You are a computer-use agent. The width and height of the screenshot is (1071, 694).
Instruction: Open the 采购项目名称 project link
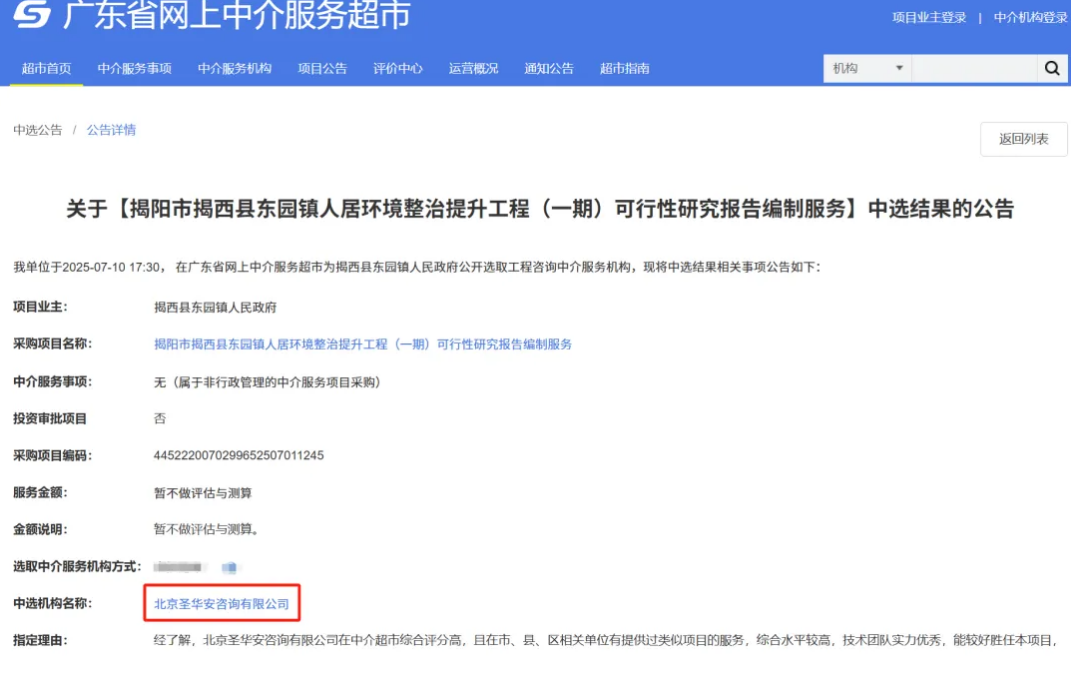363,344
